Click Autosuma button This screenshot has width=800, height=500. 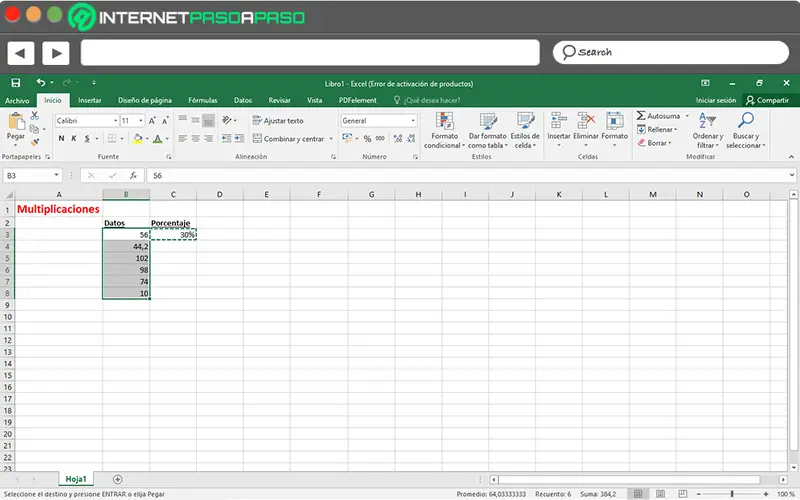point(659,116)
